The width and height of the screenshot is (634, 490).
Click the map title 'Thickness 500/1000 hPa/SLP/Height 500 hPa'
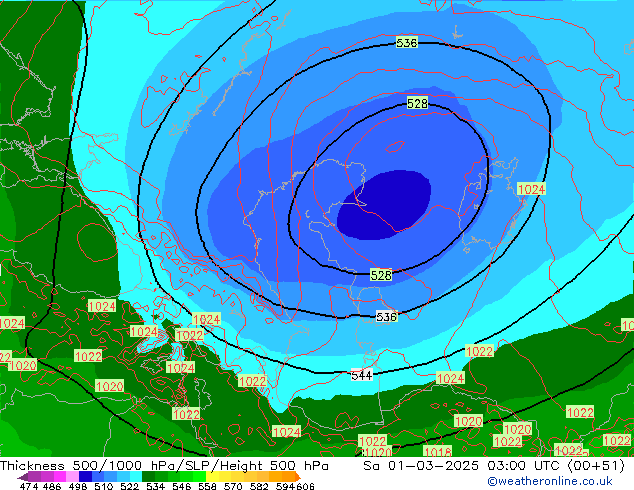[x=164, y=466]
